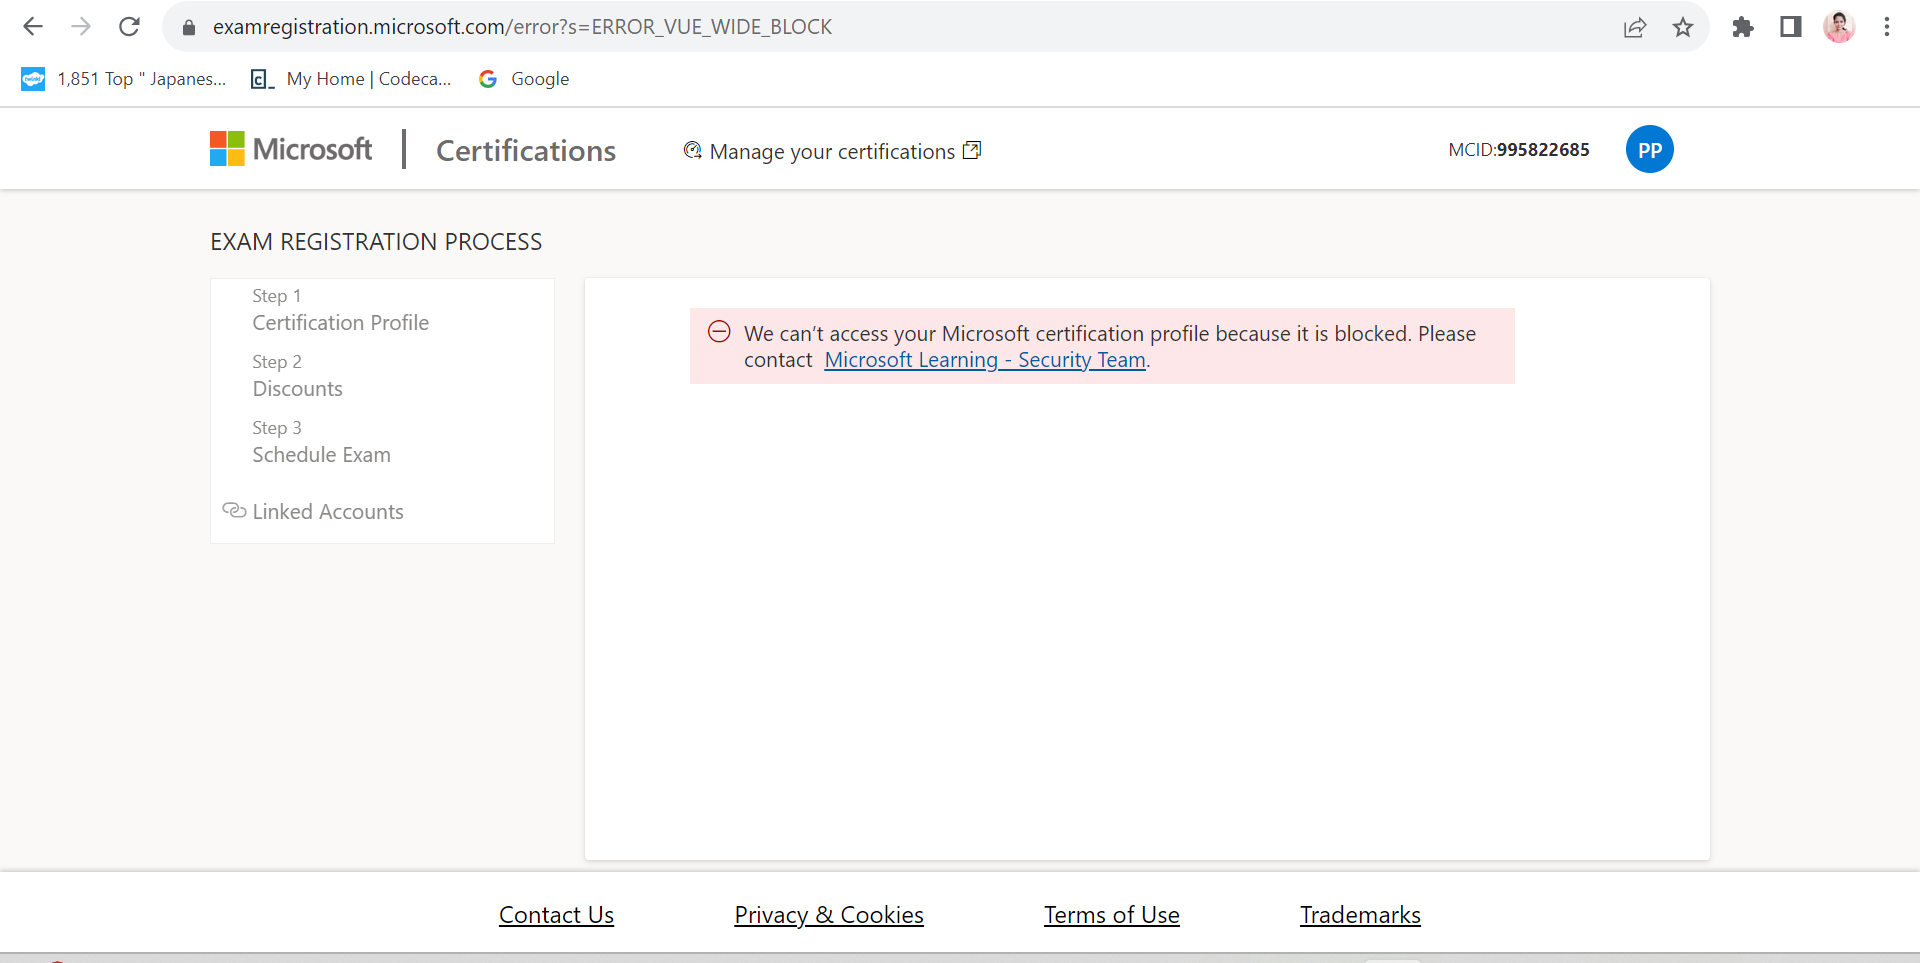
Task: Open Manage your certifications link
Action: [x=832, y=151]
